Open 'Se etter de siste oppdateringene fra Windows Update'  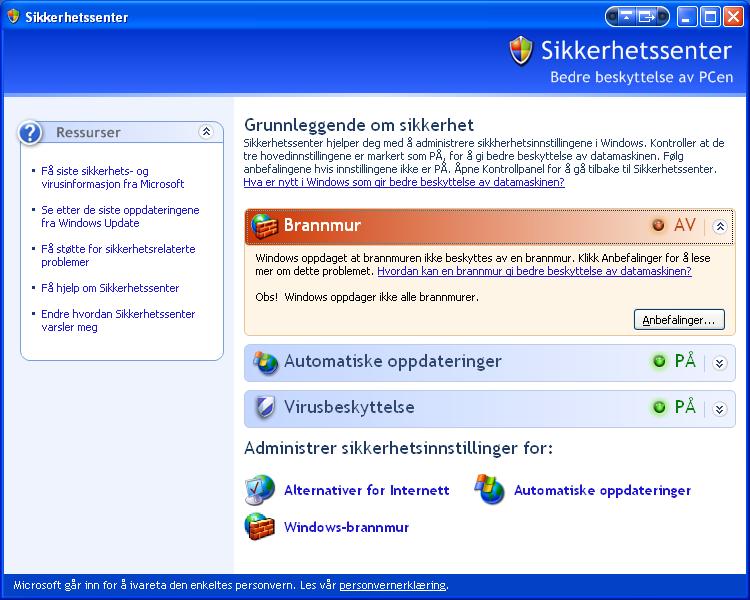click(120, 216)
